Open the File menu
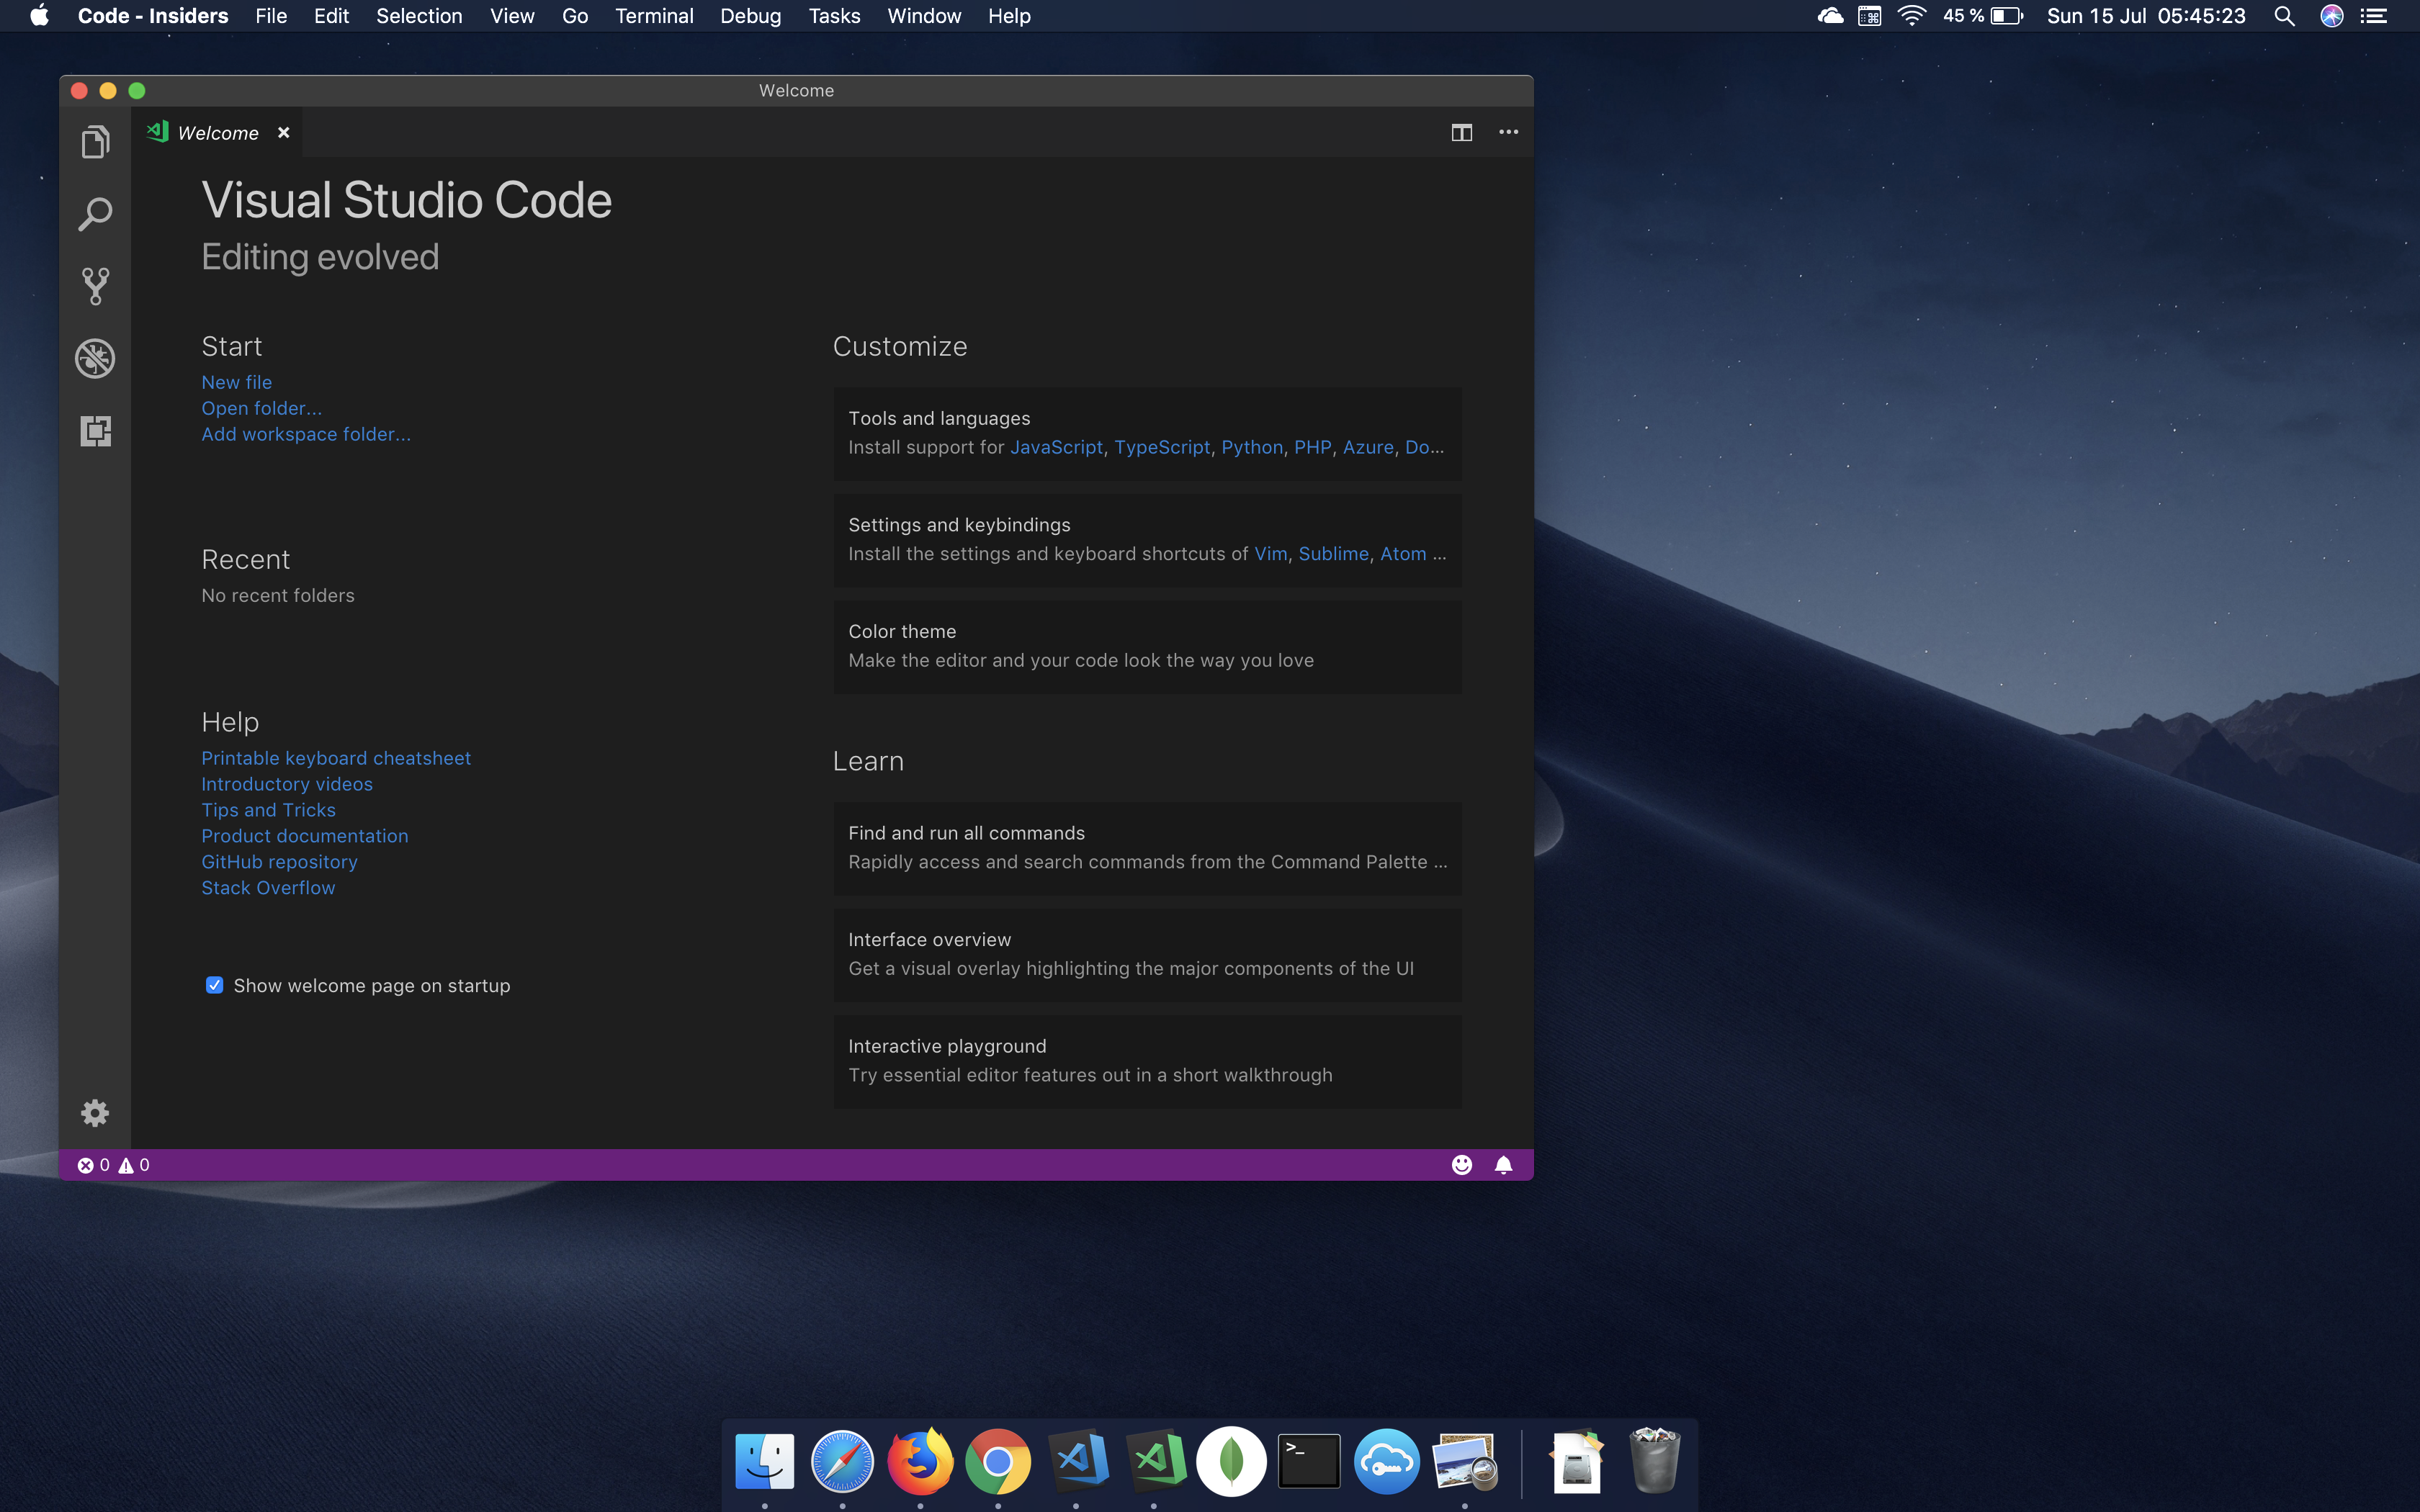The image size is (2420, 1512). click(x=271, y=16)
